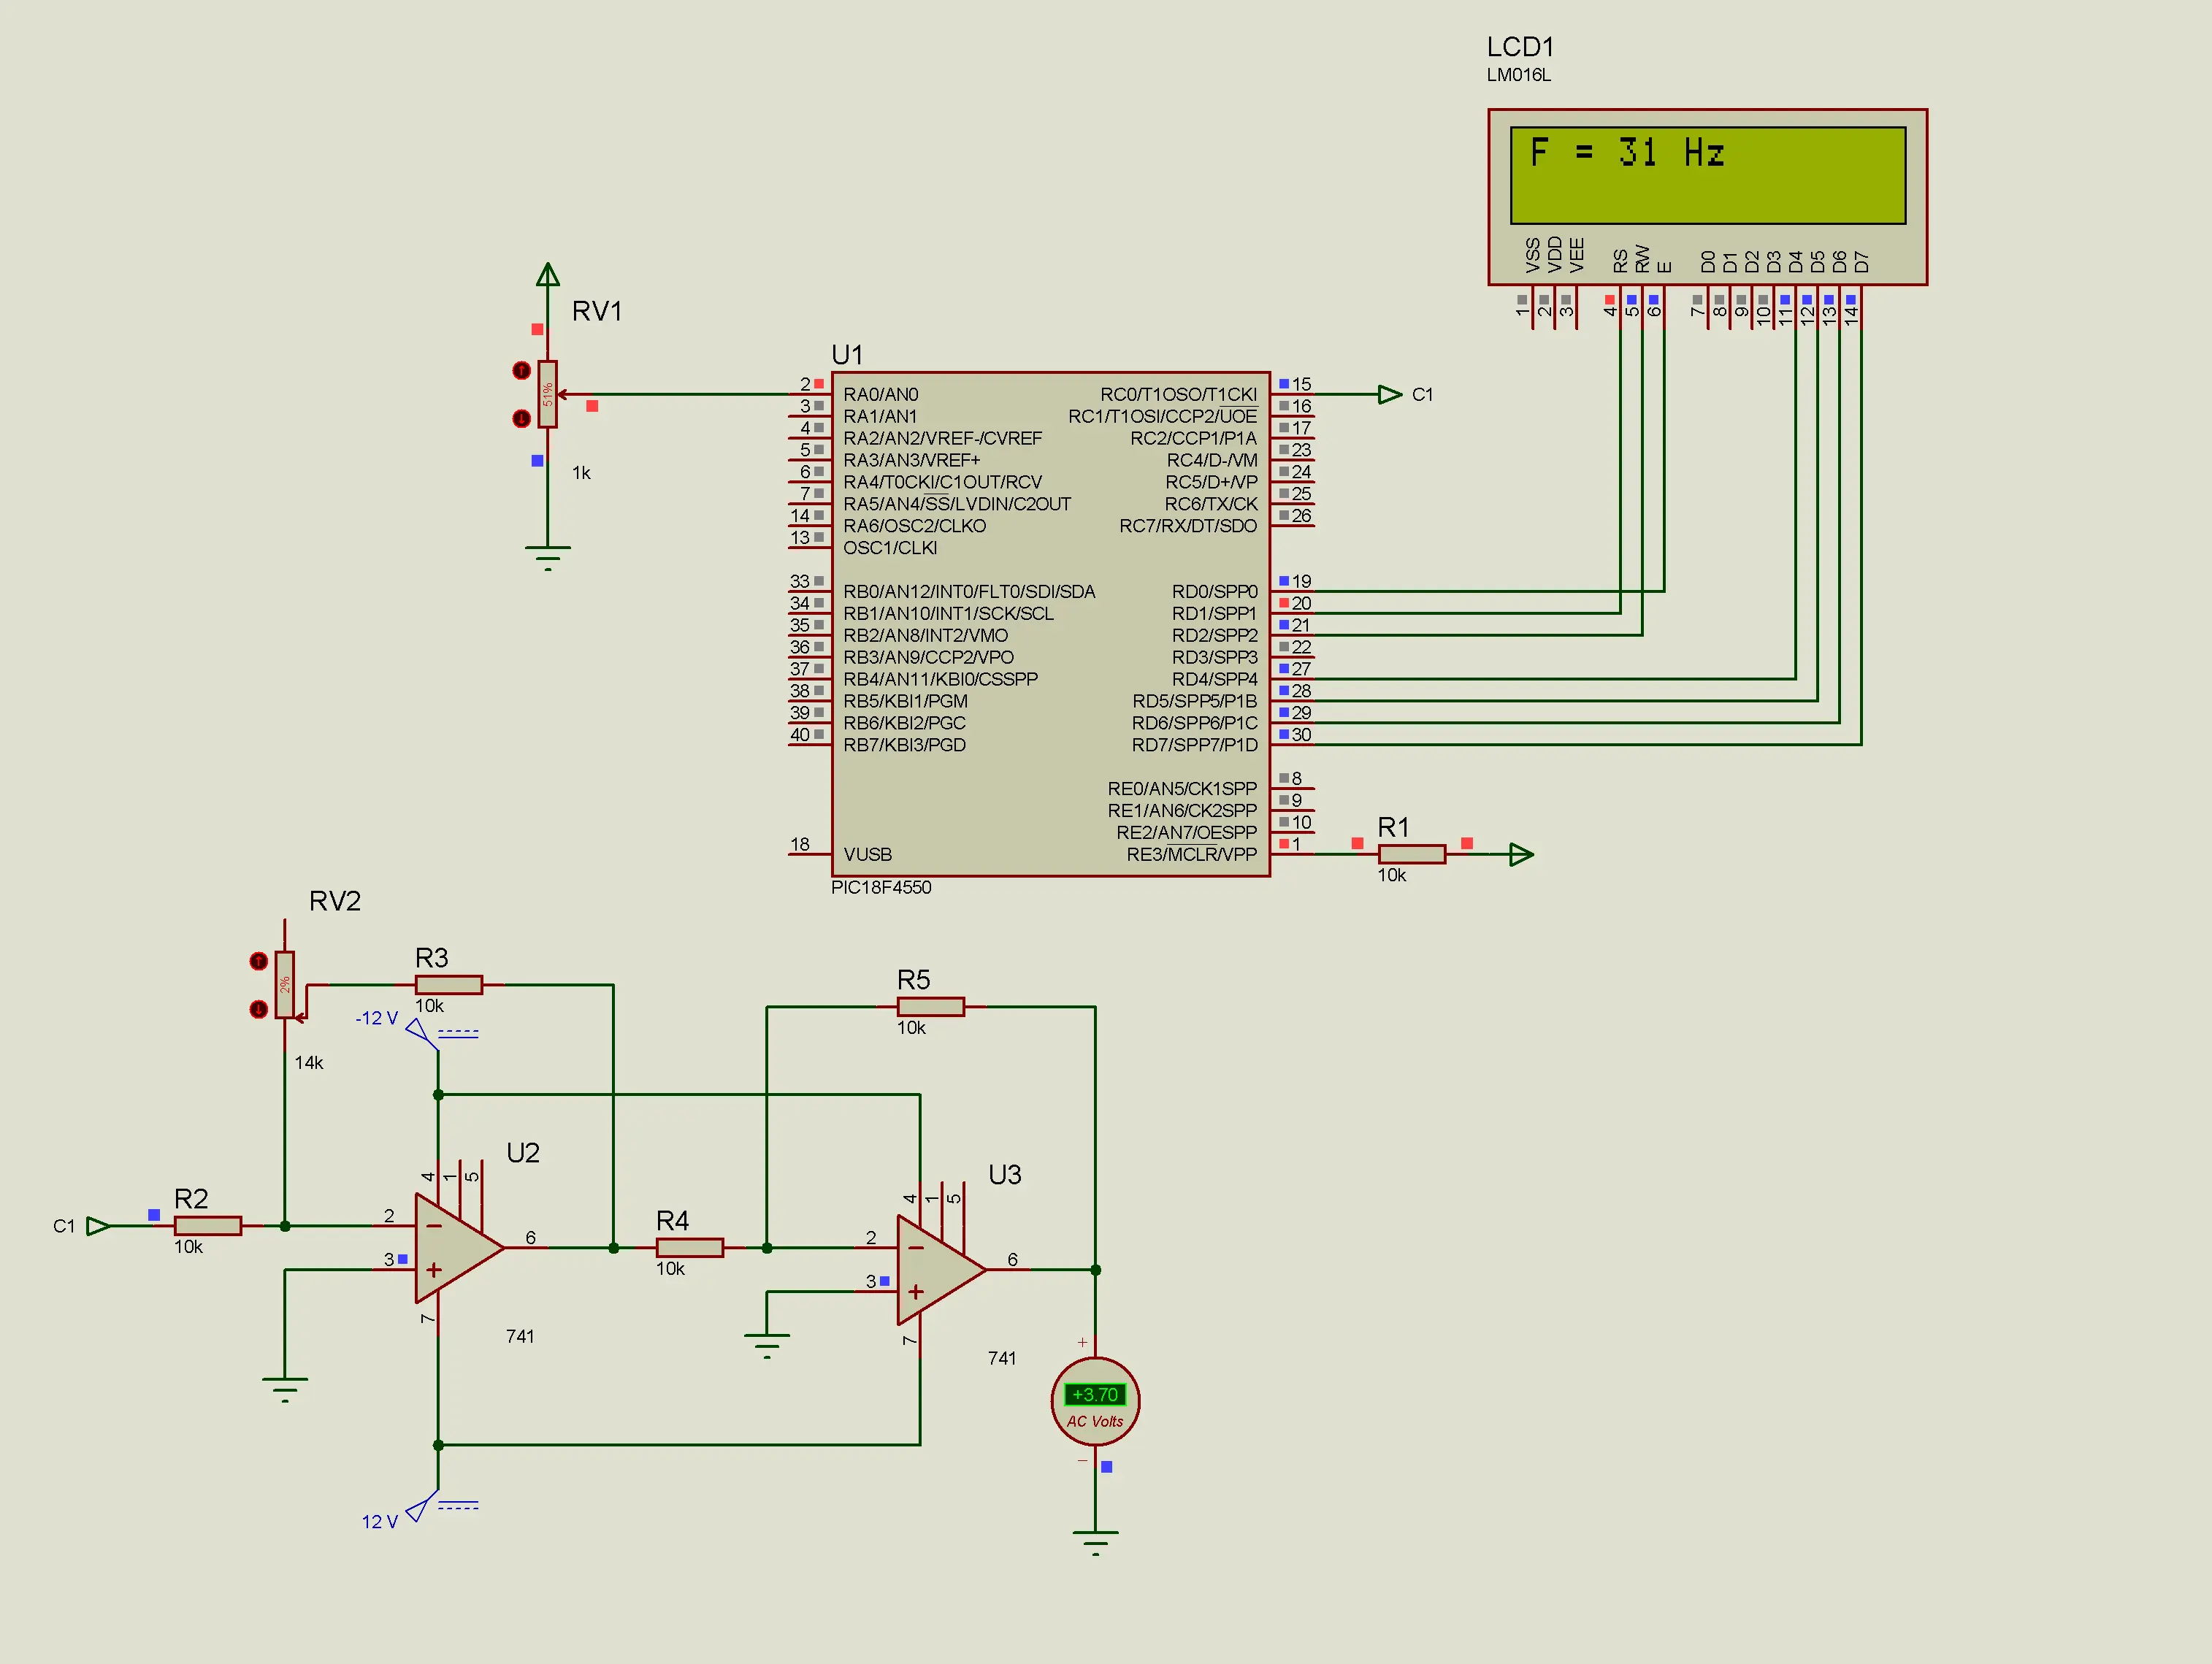The width and height of the screenshot is (2212, 1664).
Task: Click the R1 reference label
Action: (x=1393, y=827)
